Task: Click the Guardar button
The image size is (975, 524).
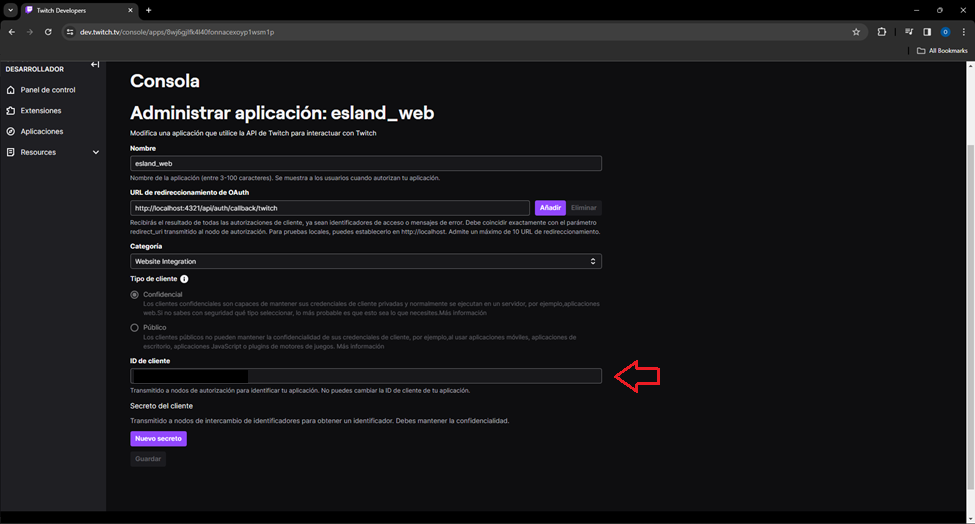Action: click(148, 459)
